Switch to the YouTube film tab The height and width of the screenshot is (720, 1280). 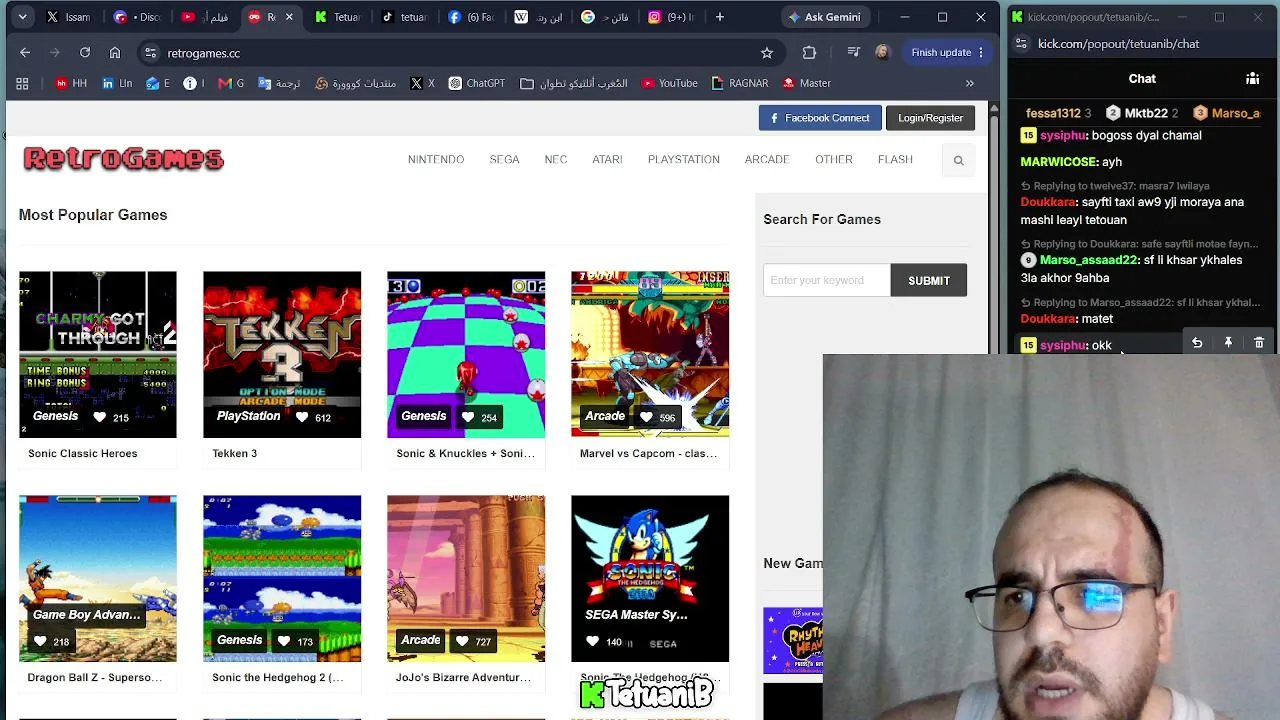pyautogui.click(x=205, y=17)
